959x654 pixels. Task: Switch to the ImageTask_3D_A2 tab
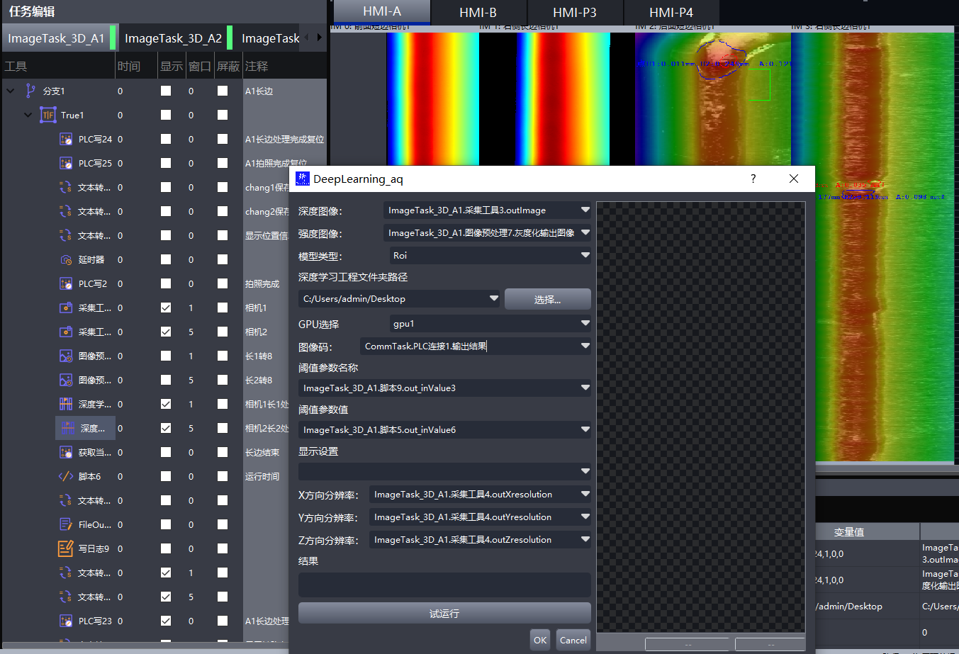click(173, 38)
